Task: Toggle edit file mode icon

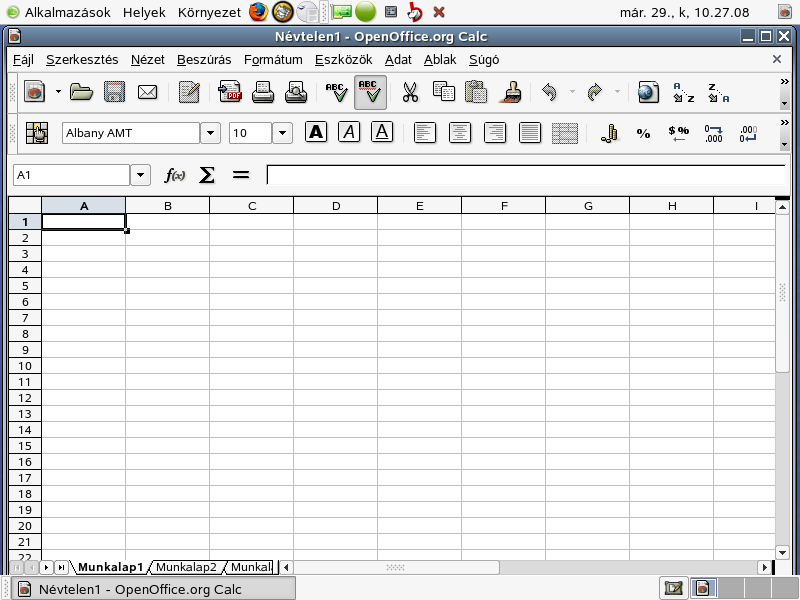Action: point(189,92)
